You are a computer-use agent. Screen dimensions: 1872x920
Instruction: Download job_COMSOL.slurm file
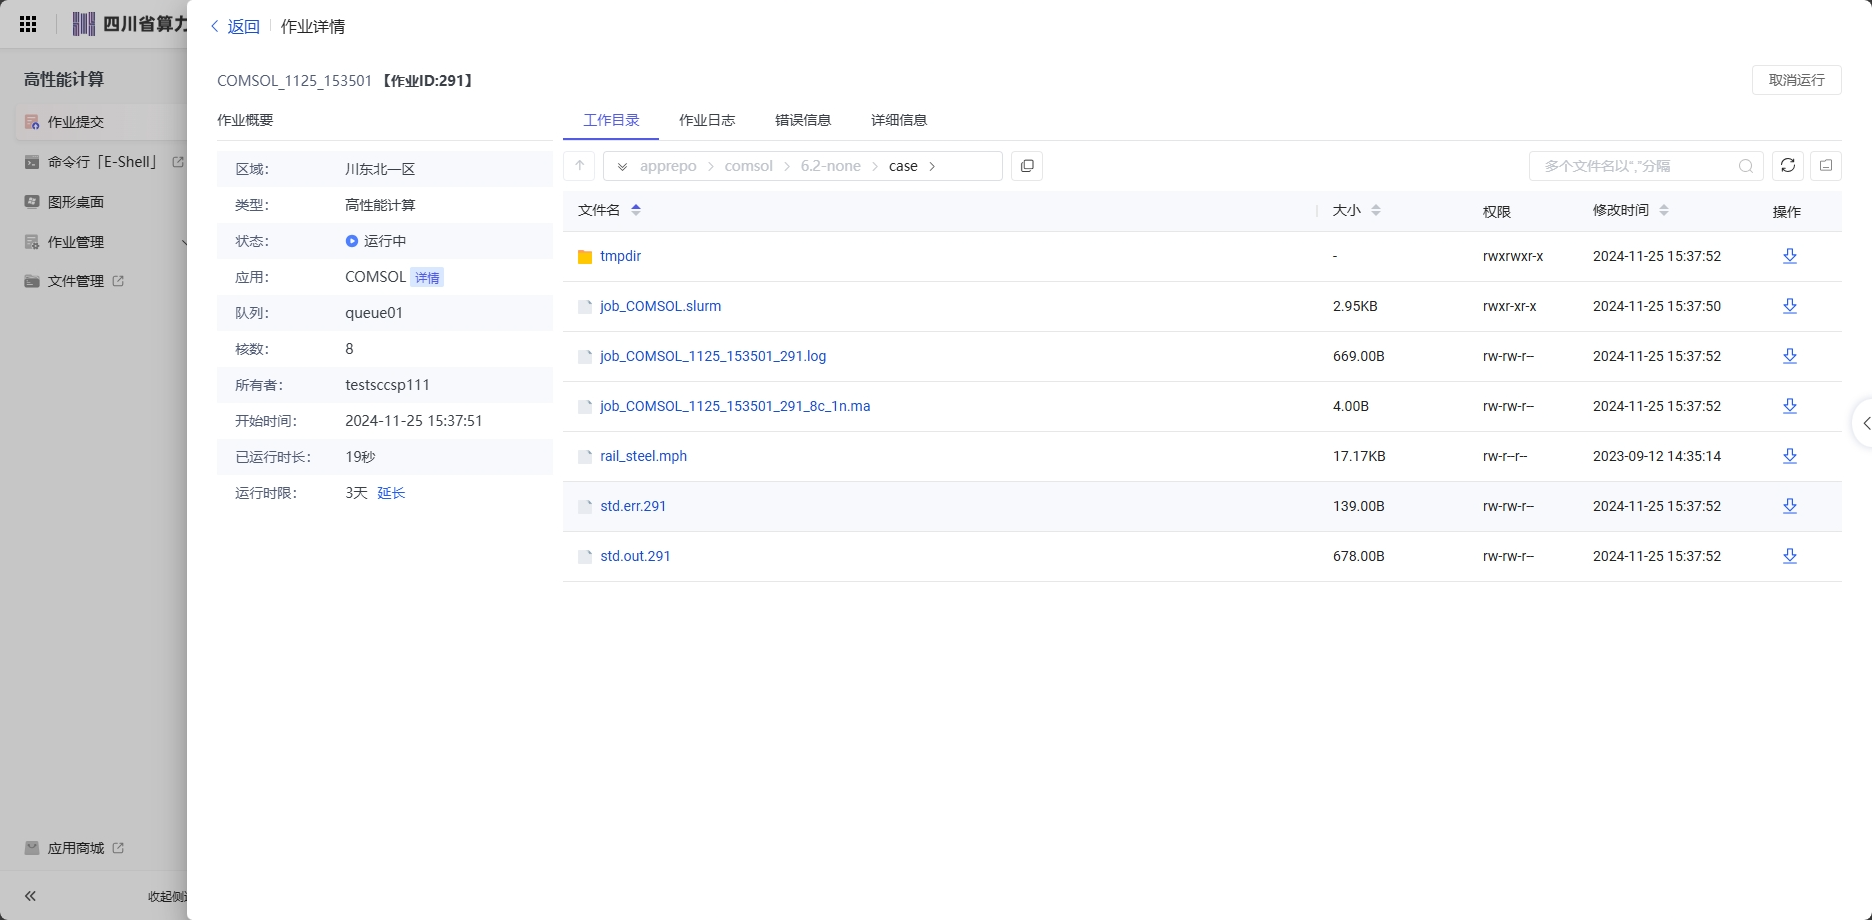tap(1790, 306)
